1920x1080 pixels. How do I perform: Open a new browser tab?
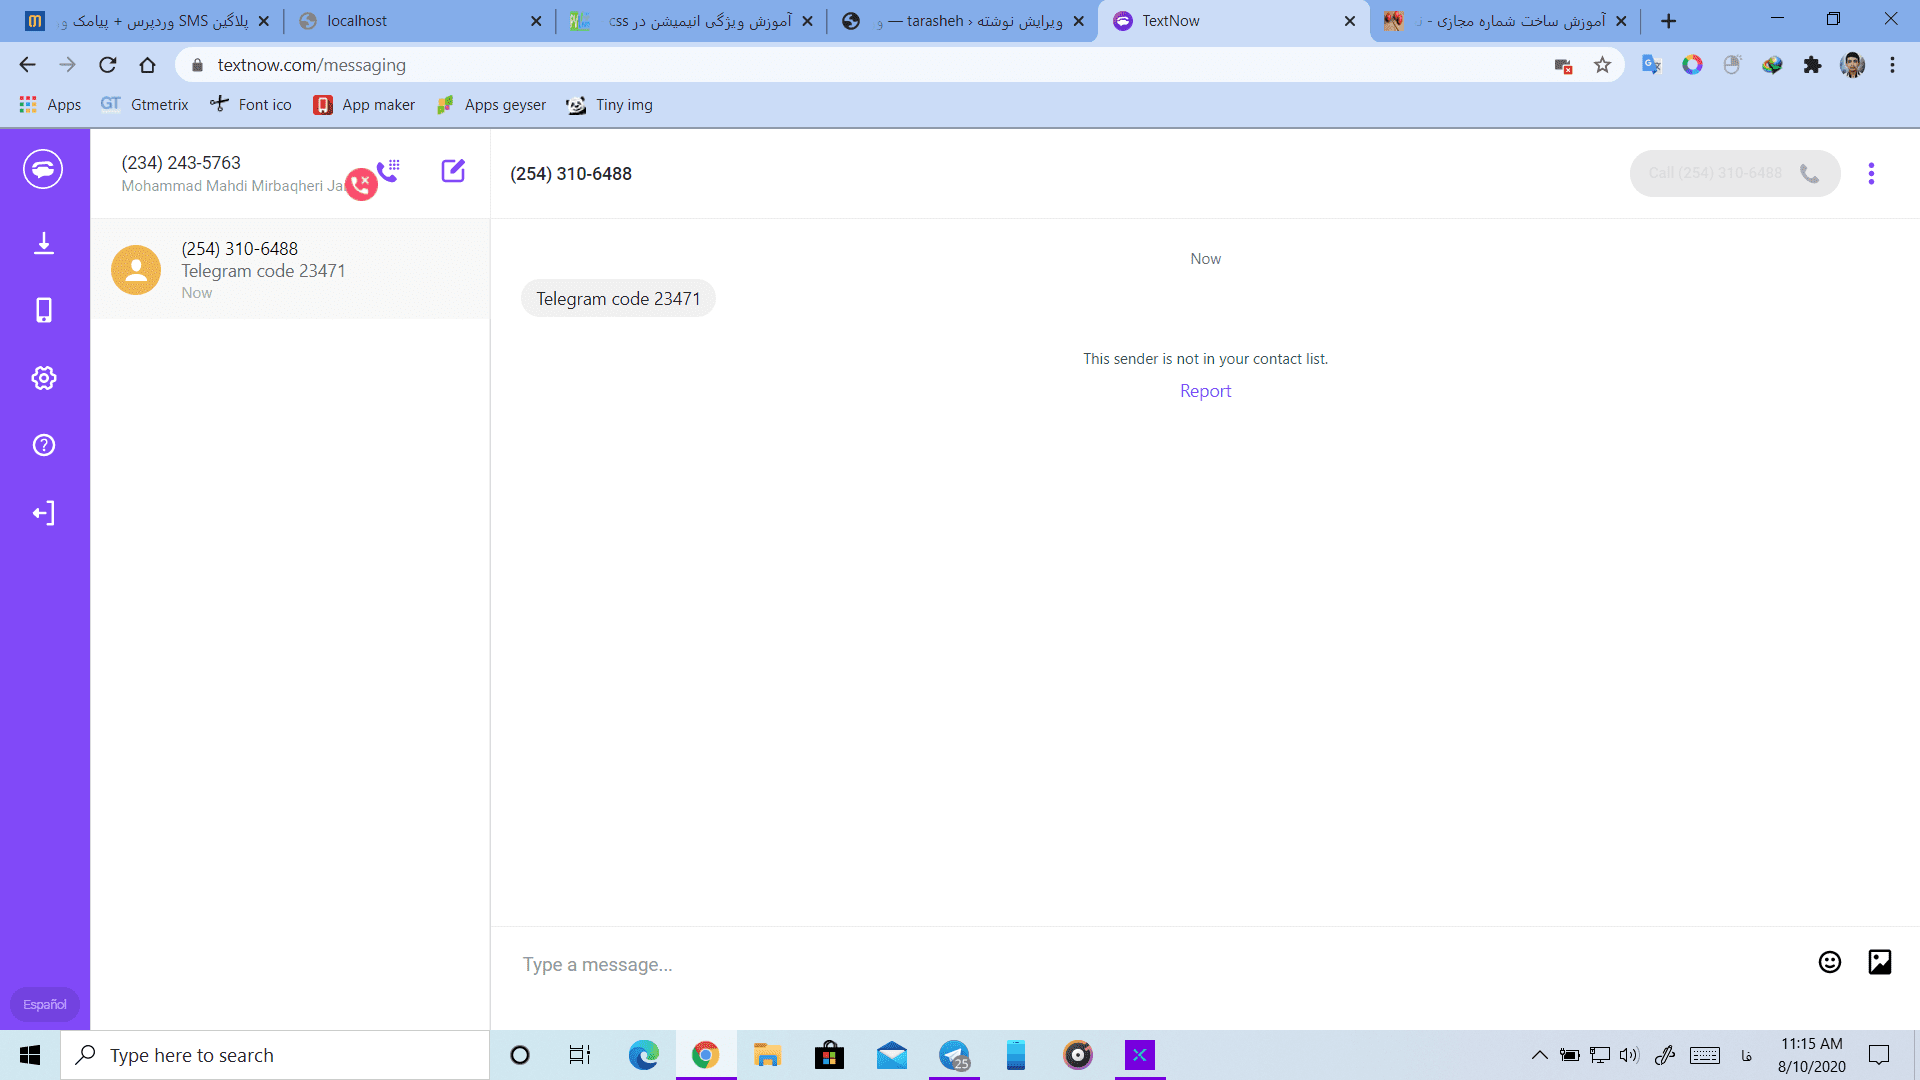click(1668, 21)
